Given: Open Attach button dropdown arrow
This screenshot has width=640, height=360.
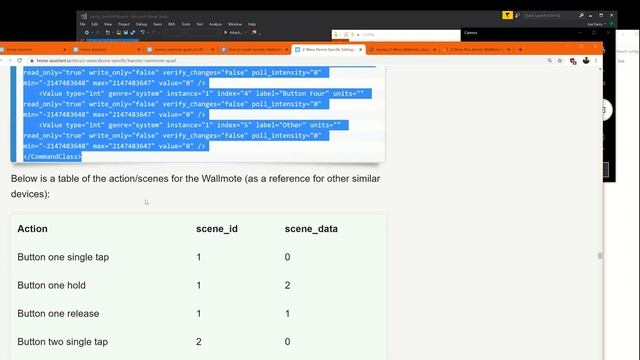Looking at the screenshot, I should [246, 32].
